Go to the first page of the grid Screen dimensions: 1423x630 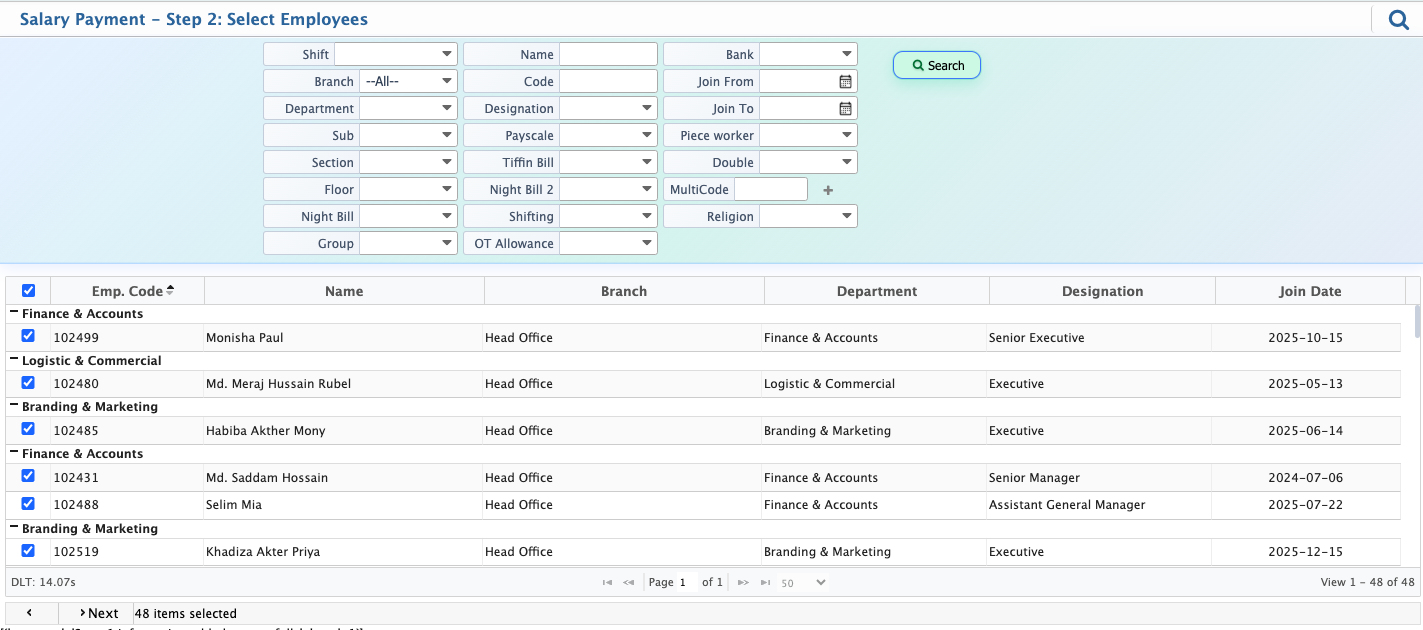607,582
